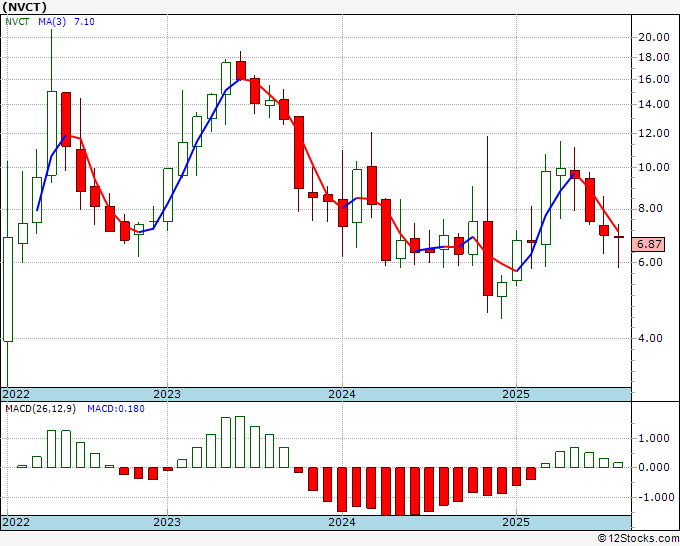The width and height of the screenshot is (680, 546).
Task: Click the current price tag 6.87
Action: point(648,244)
